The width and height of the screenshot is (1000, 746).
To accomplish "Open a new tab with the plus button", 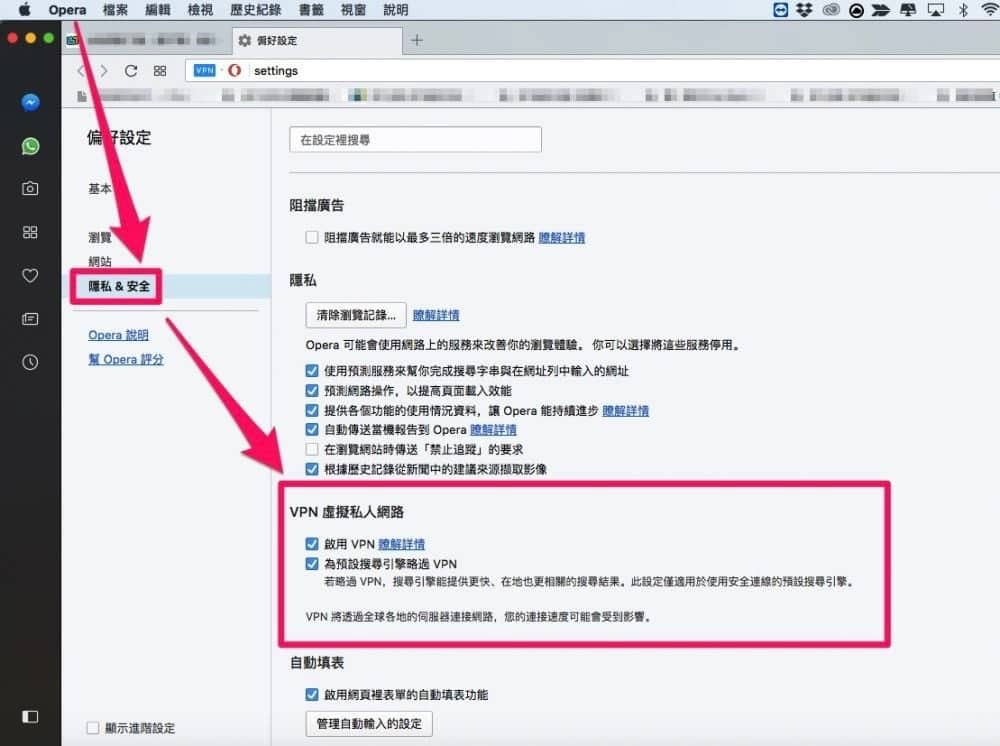I will [x=416, y=40].
